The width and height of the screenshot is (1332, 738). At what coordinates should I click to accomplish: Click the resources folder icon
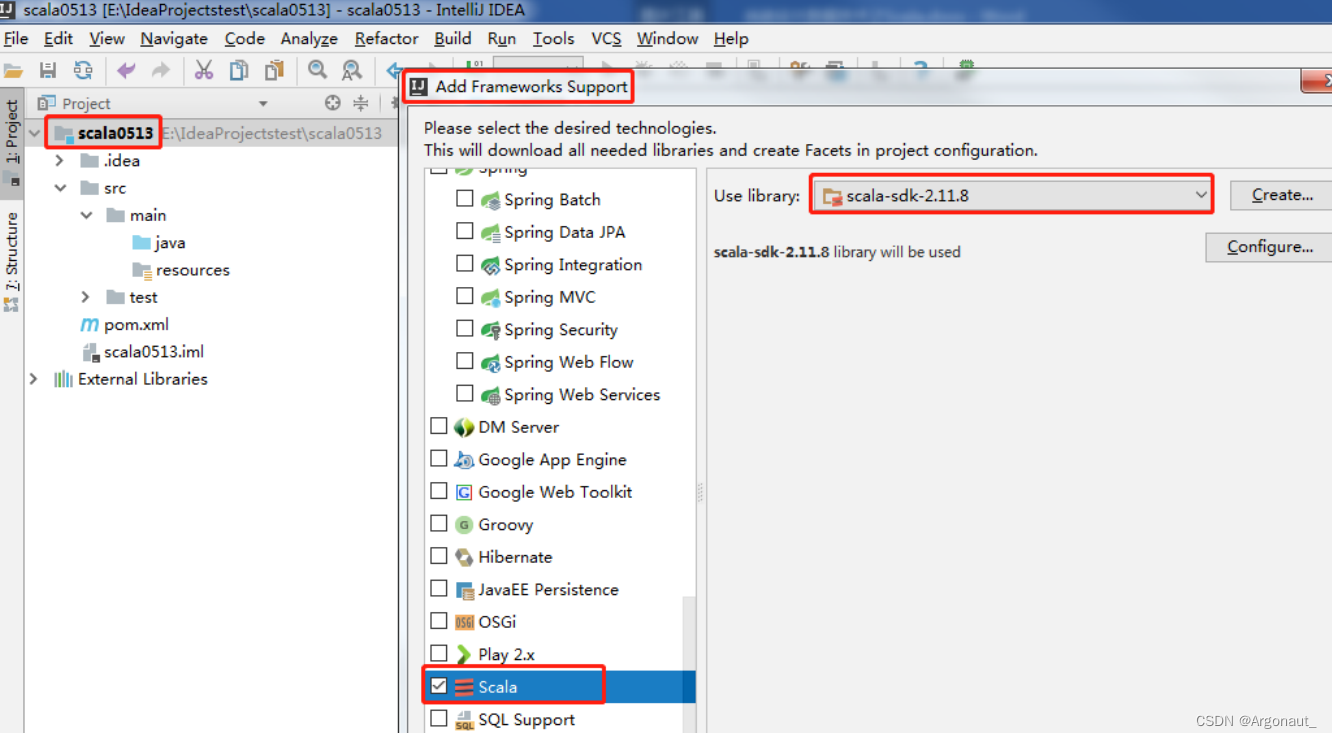pyautogui.click(x=141, y=270)
